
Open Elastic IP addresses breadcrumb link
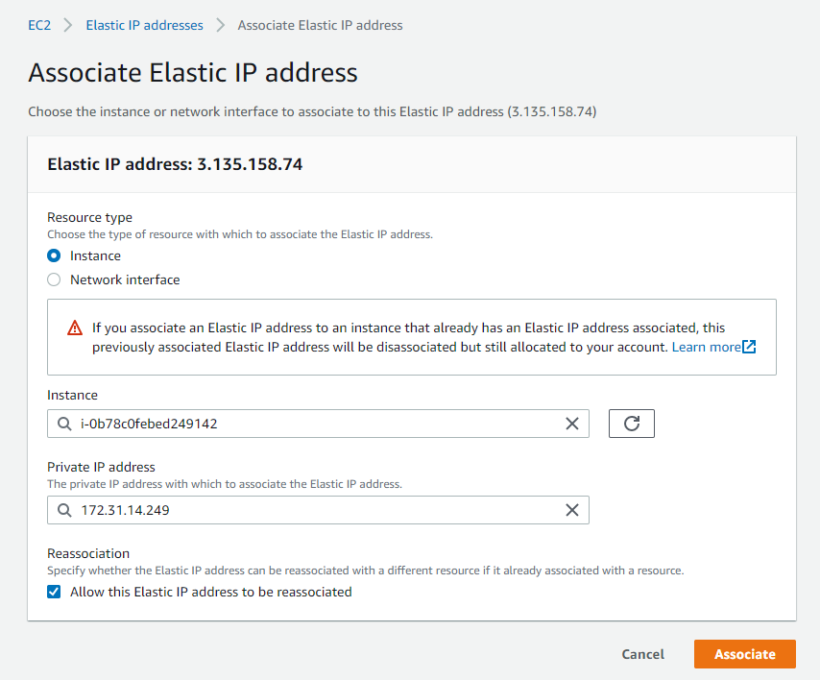(x=144, y=25)
